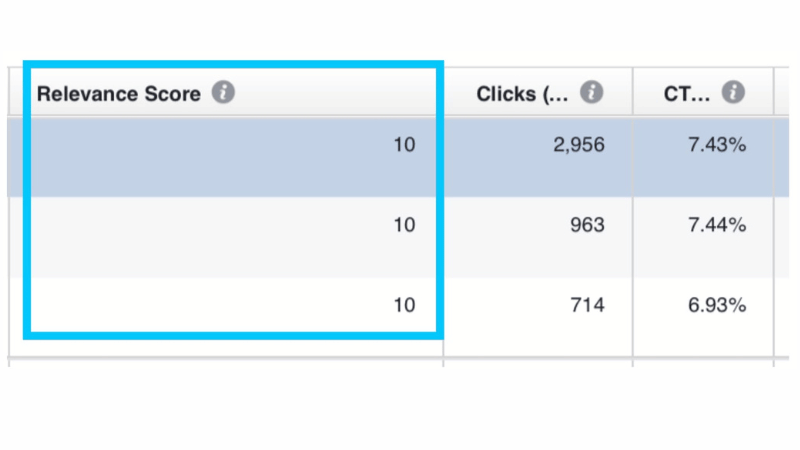Click the Clicks column info icon
Screen dimensions: 800x450
(x=591, y=92)
